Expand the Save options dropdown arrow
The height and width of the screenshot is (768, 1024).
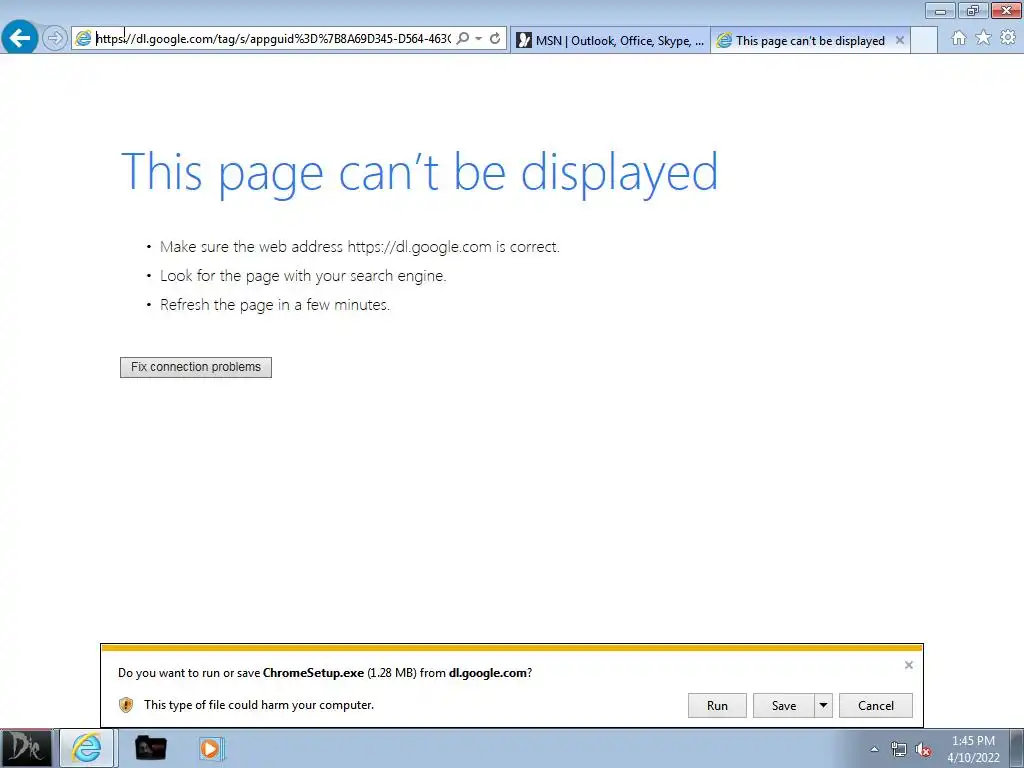point(824,705)
